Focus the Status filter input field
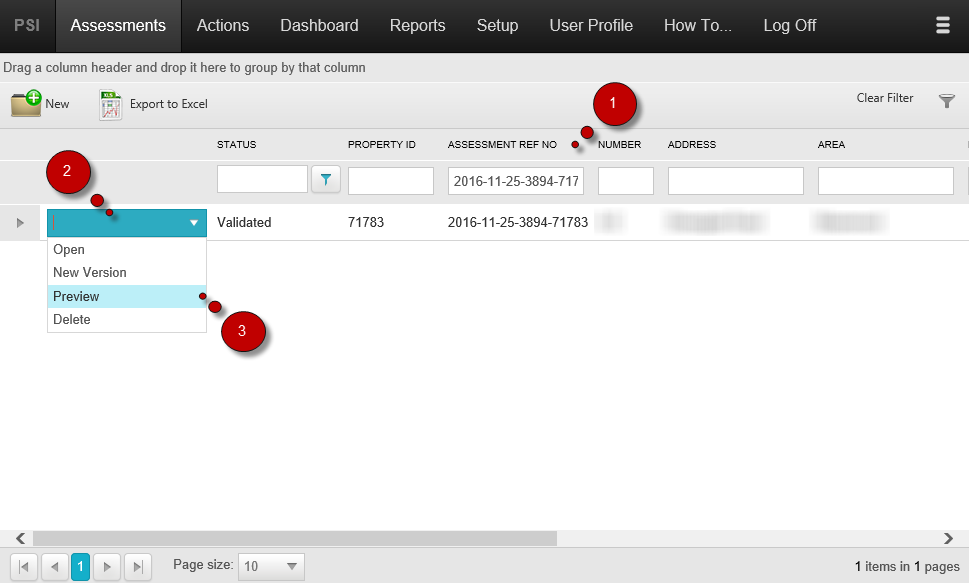Viewport: 969px width, 583px height. tap(262, 179)
